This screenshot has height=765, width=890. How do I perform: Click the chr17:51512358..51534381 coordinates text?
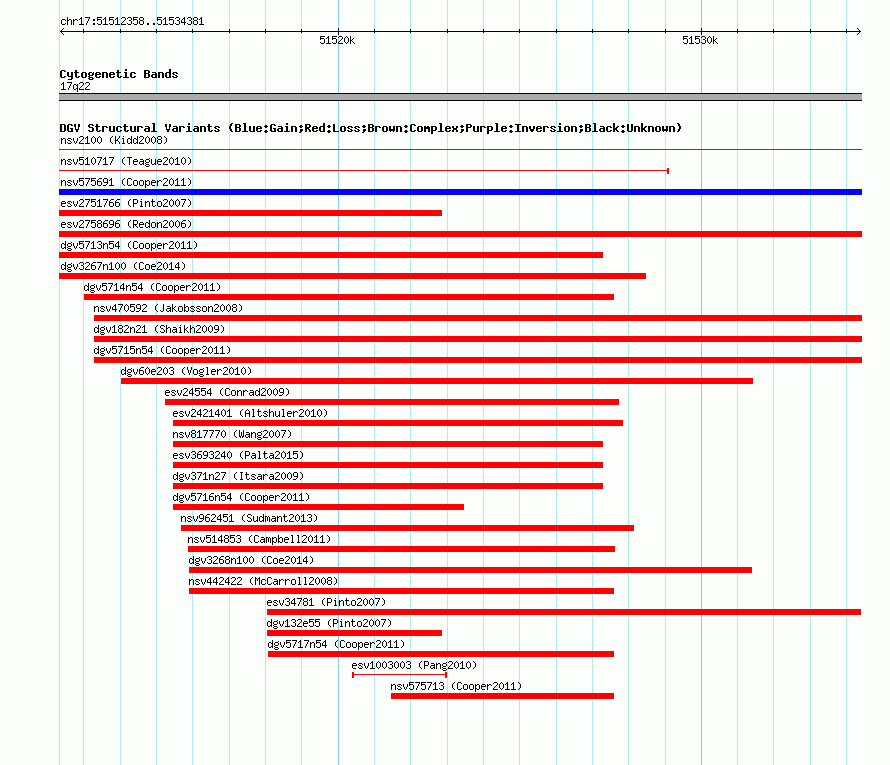(x=132, y=21)
